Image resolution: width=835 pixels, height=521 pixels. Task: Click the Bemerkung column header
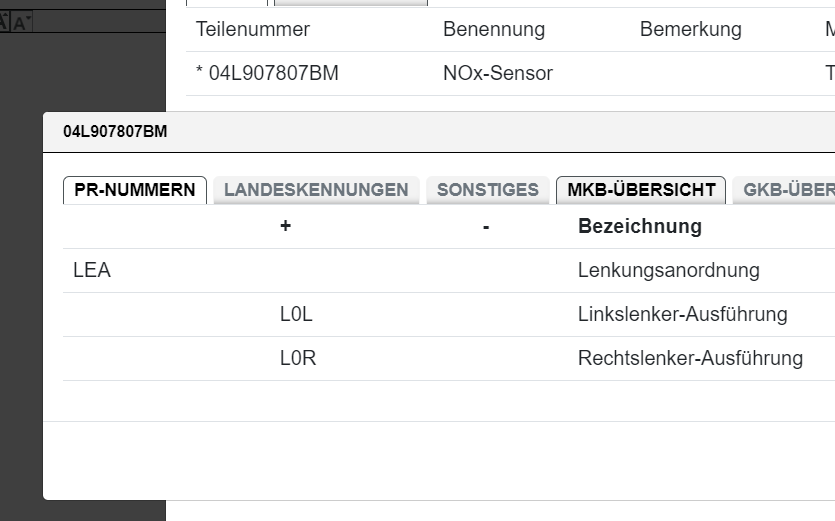[x=690, y=29]
